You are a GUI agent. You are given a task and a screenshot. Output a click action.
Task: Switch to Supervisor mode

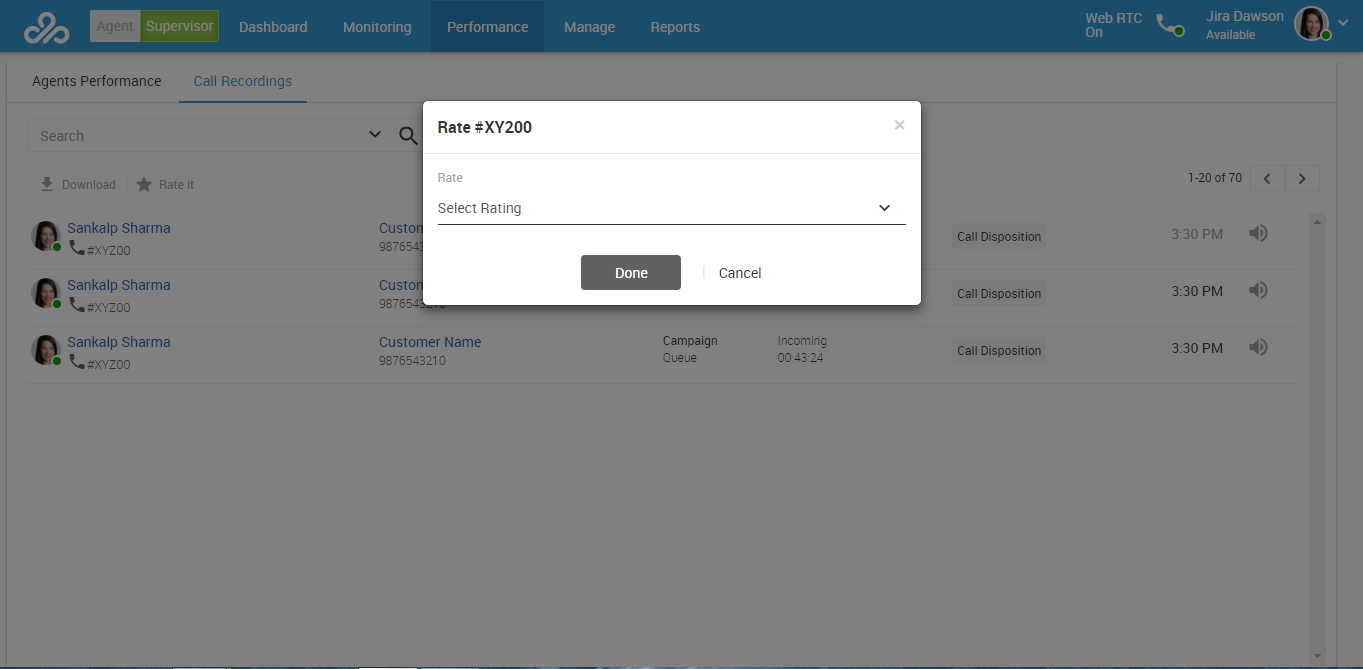pyautogui.click(x=180, y=26)
